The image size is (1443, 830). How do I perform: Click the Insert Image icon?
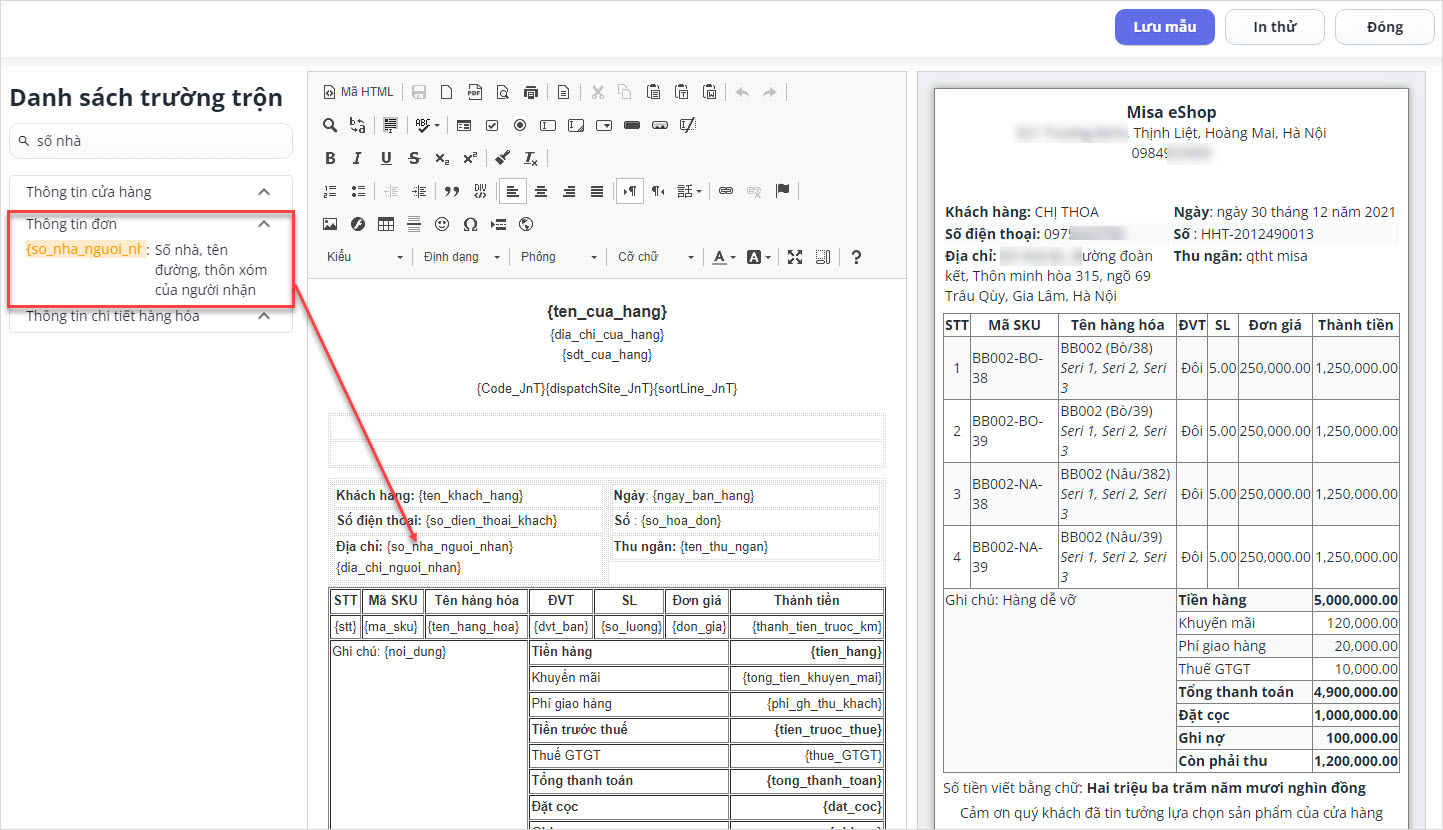coord(330,224)
